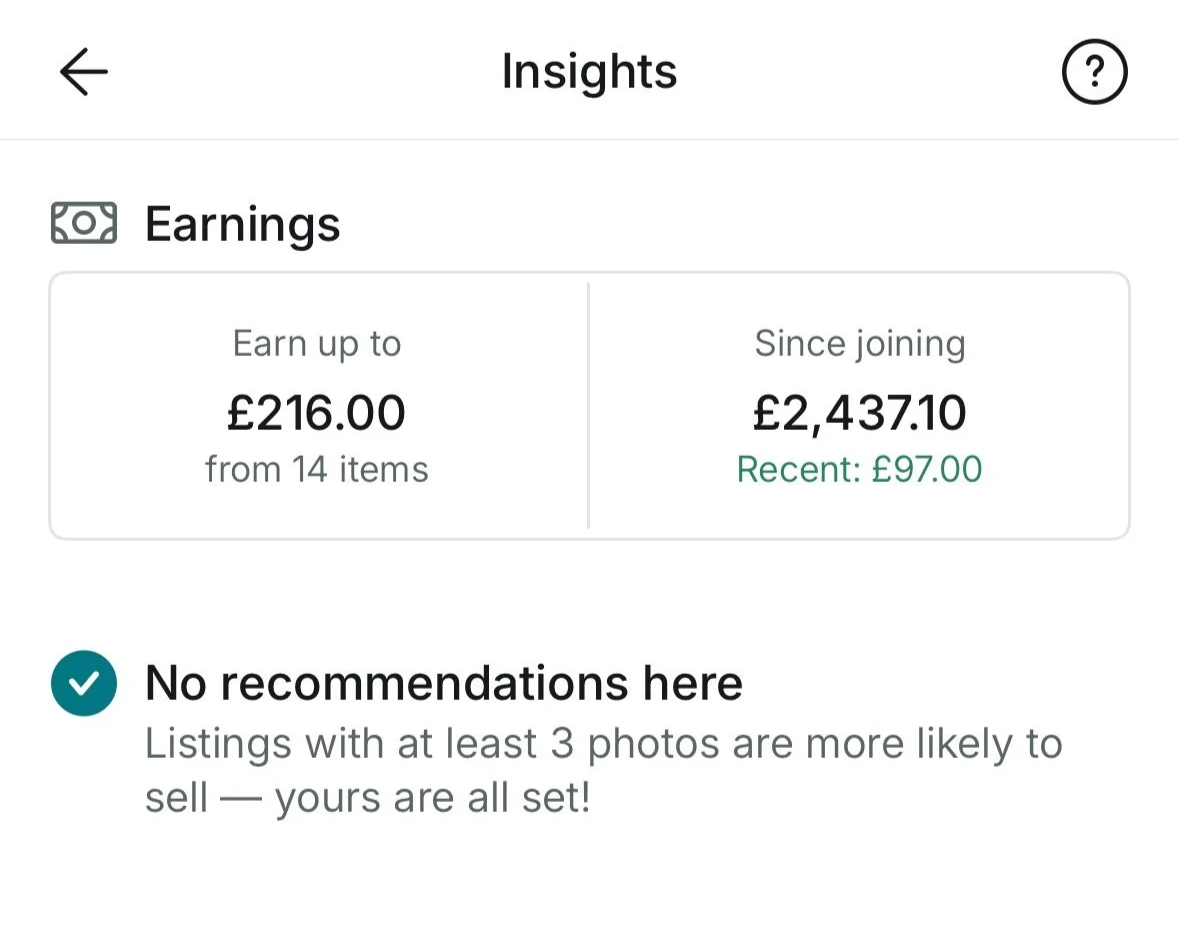
Task: Click the word 'Recent:' in green text
Action: click(798, 469)
